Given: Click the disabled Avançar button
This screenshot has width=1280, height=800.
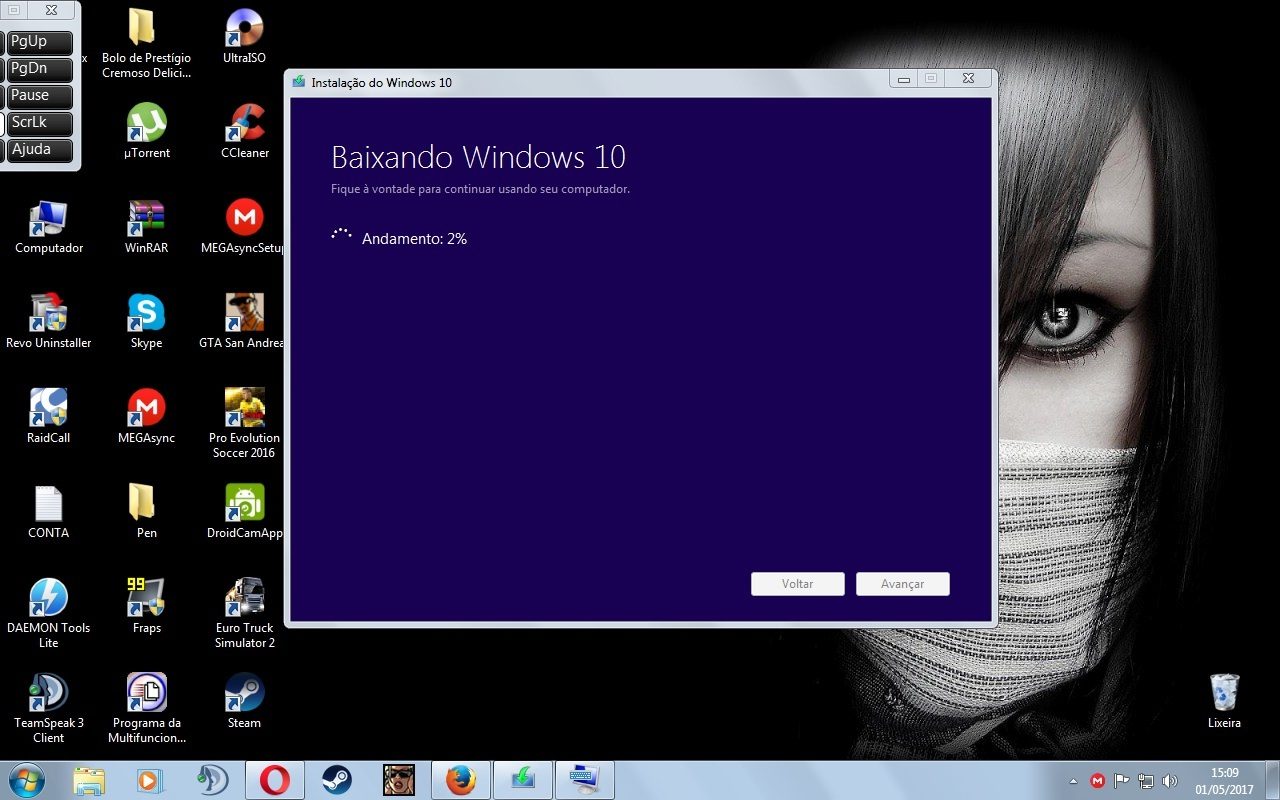Looking at the screenshot, I should (903, 584).
